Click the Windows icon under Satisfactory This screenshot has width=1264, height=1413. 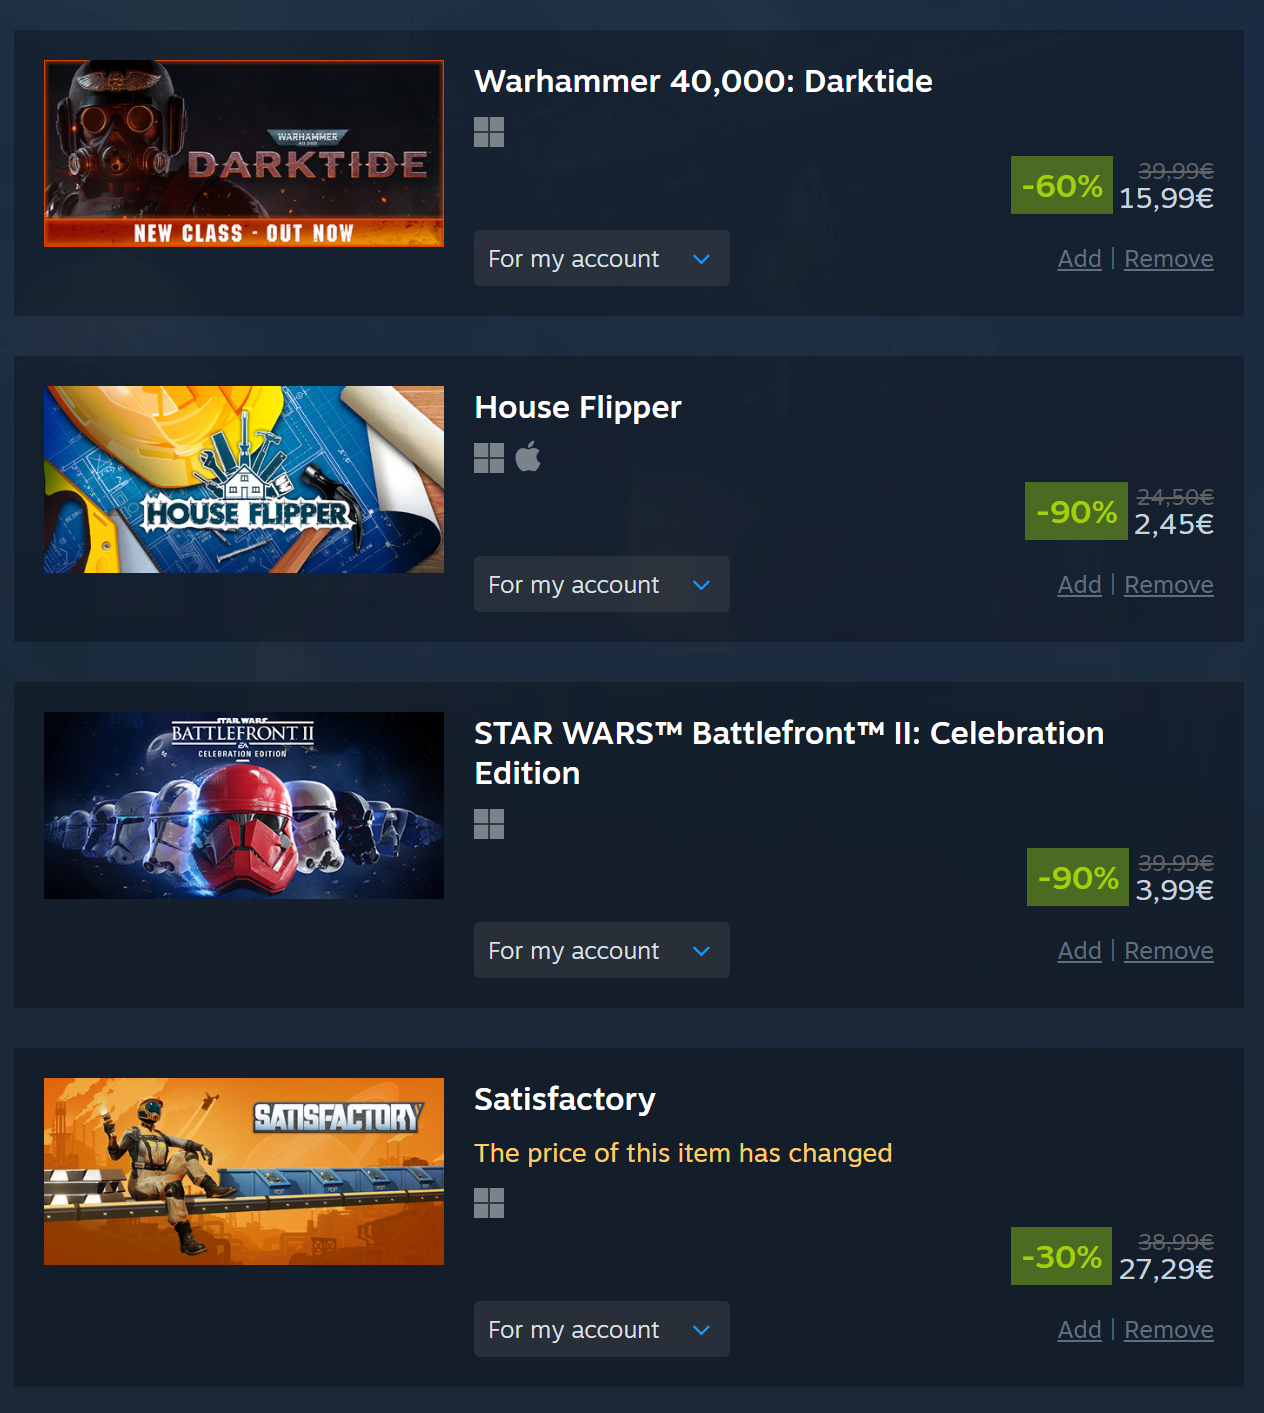click(489, 1203)
